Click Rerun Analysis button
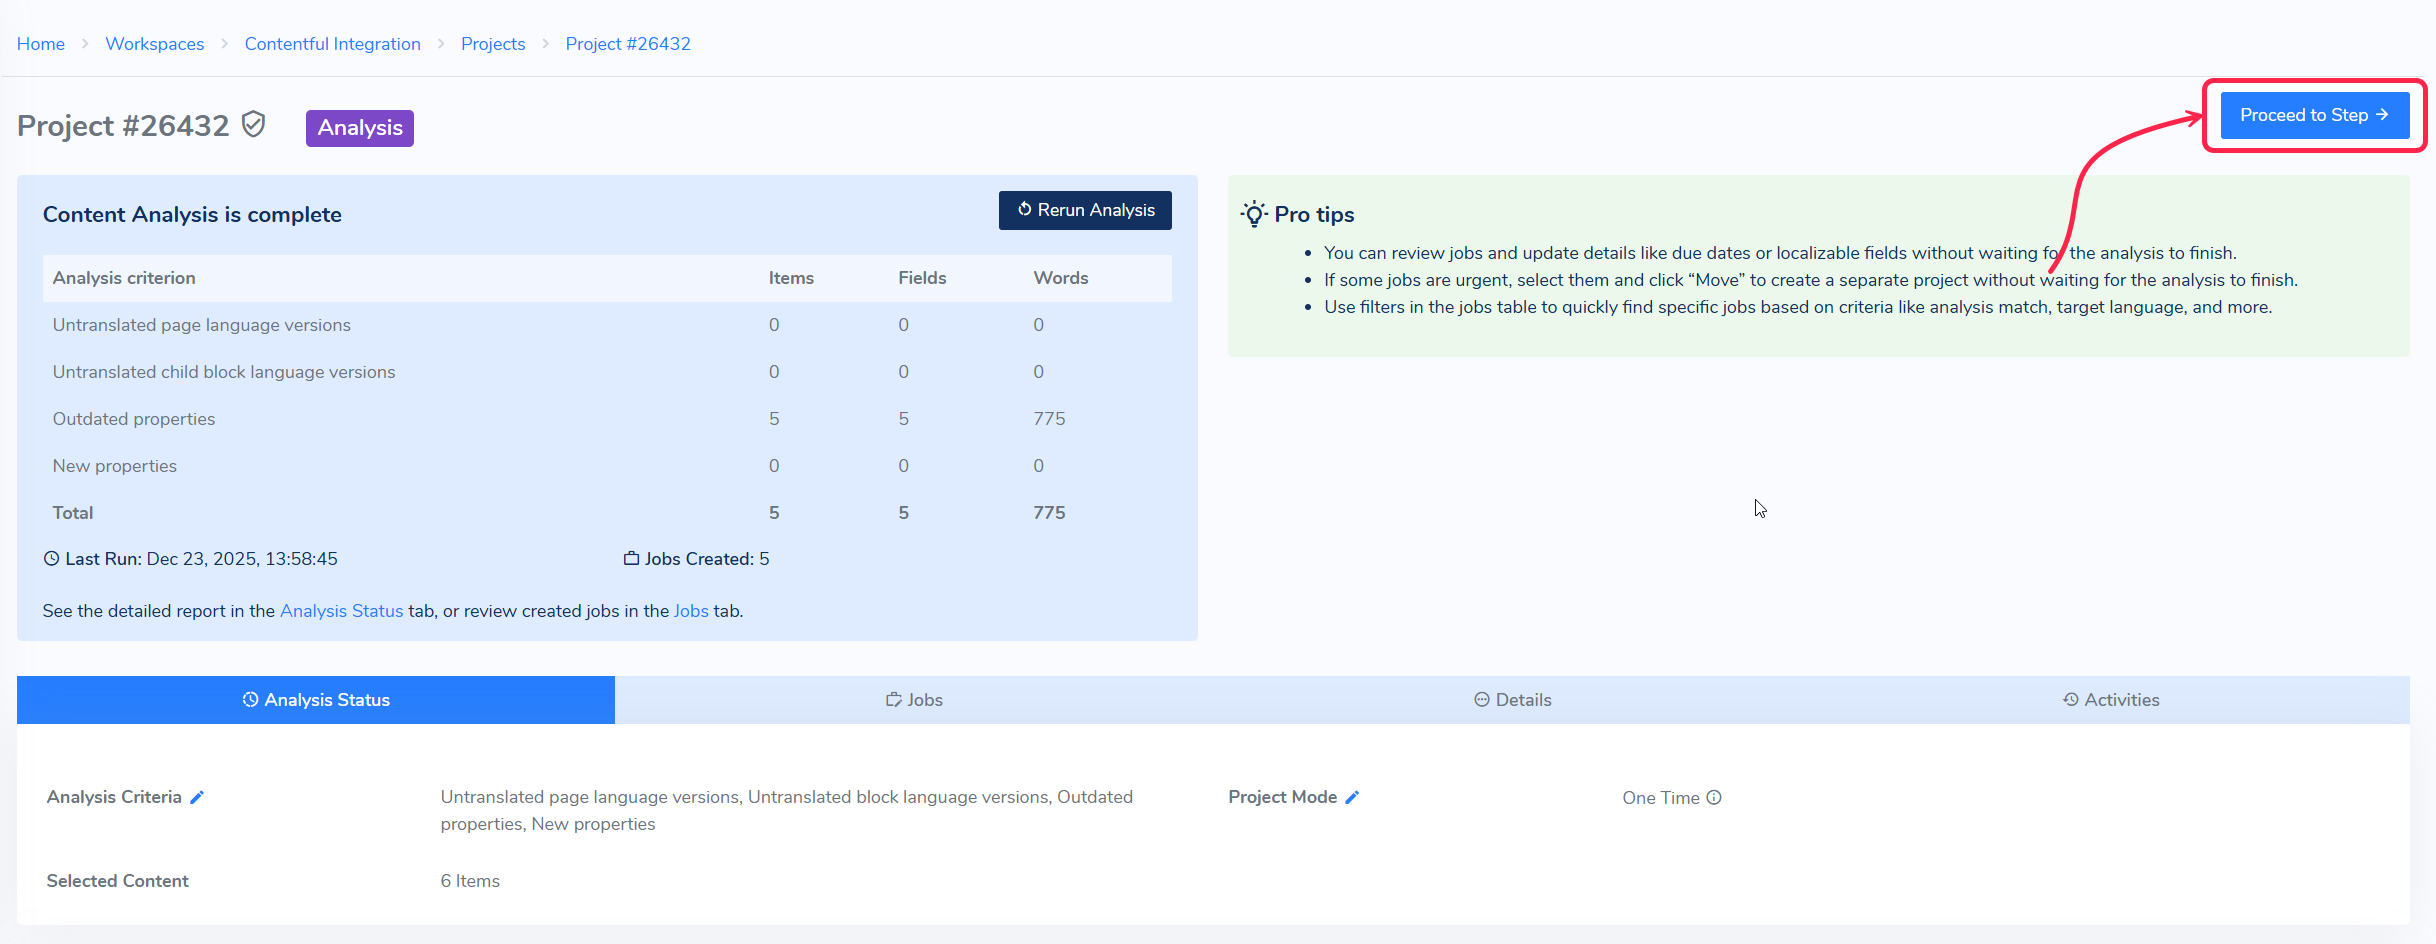The height and width of the screenshot is (944, 2436). pyautogui.click(x=1085, y=210)
